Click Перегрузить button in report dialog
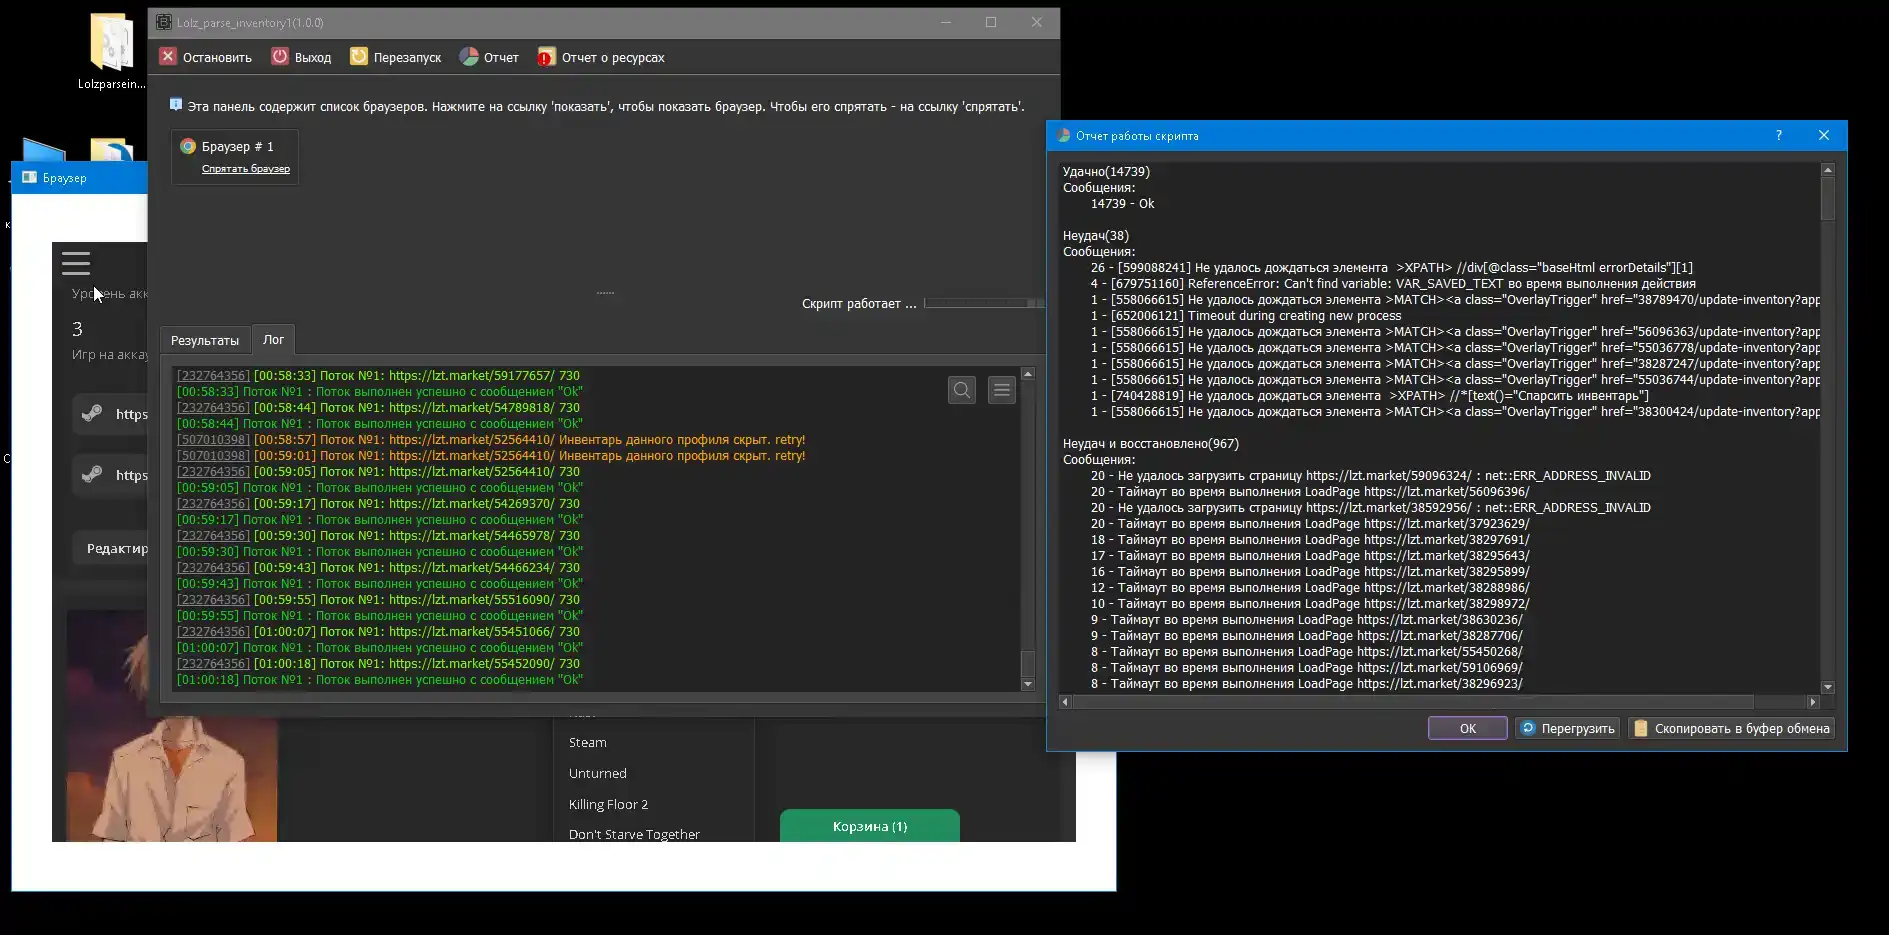The height and width of the screenshot is (935, 1889). tap(1567, 728)
